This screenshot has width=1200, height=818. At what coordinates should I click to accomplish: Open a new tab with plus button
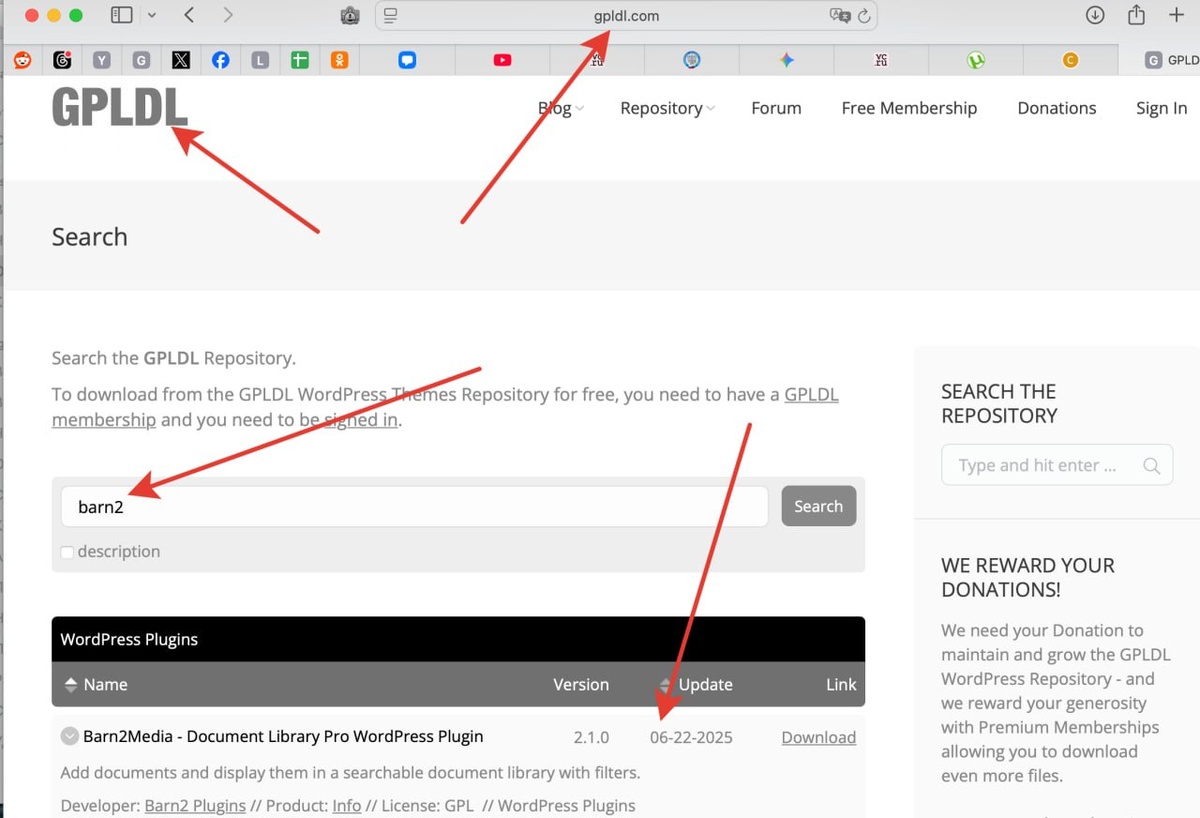coord(1176,15)
